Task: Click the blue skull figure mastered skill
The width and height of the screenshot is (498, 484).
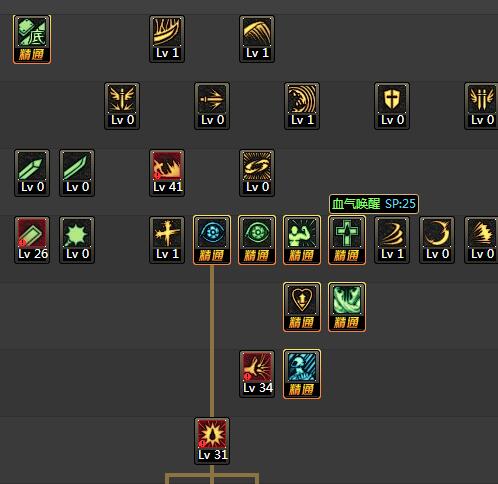Action: [302, 374]
